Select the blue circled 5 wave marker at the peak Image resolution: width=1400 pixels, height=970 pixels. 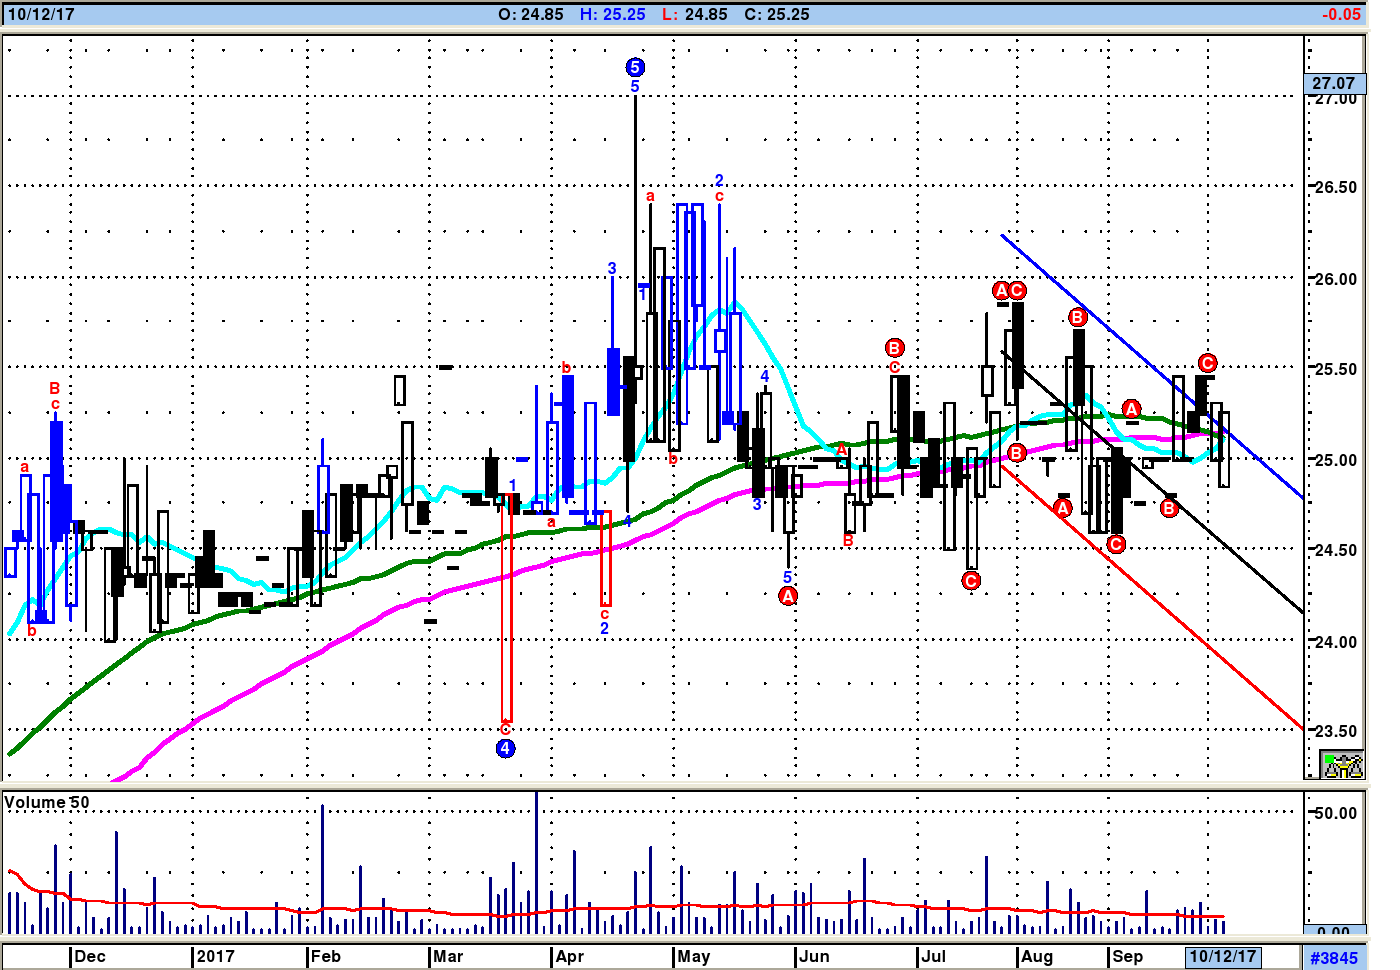tap(635, 67)
